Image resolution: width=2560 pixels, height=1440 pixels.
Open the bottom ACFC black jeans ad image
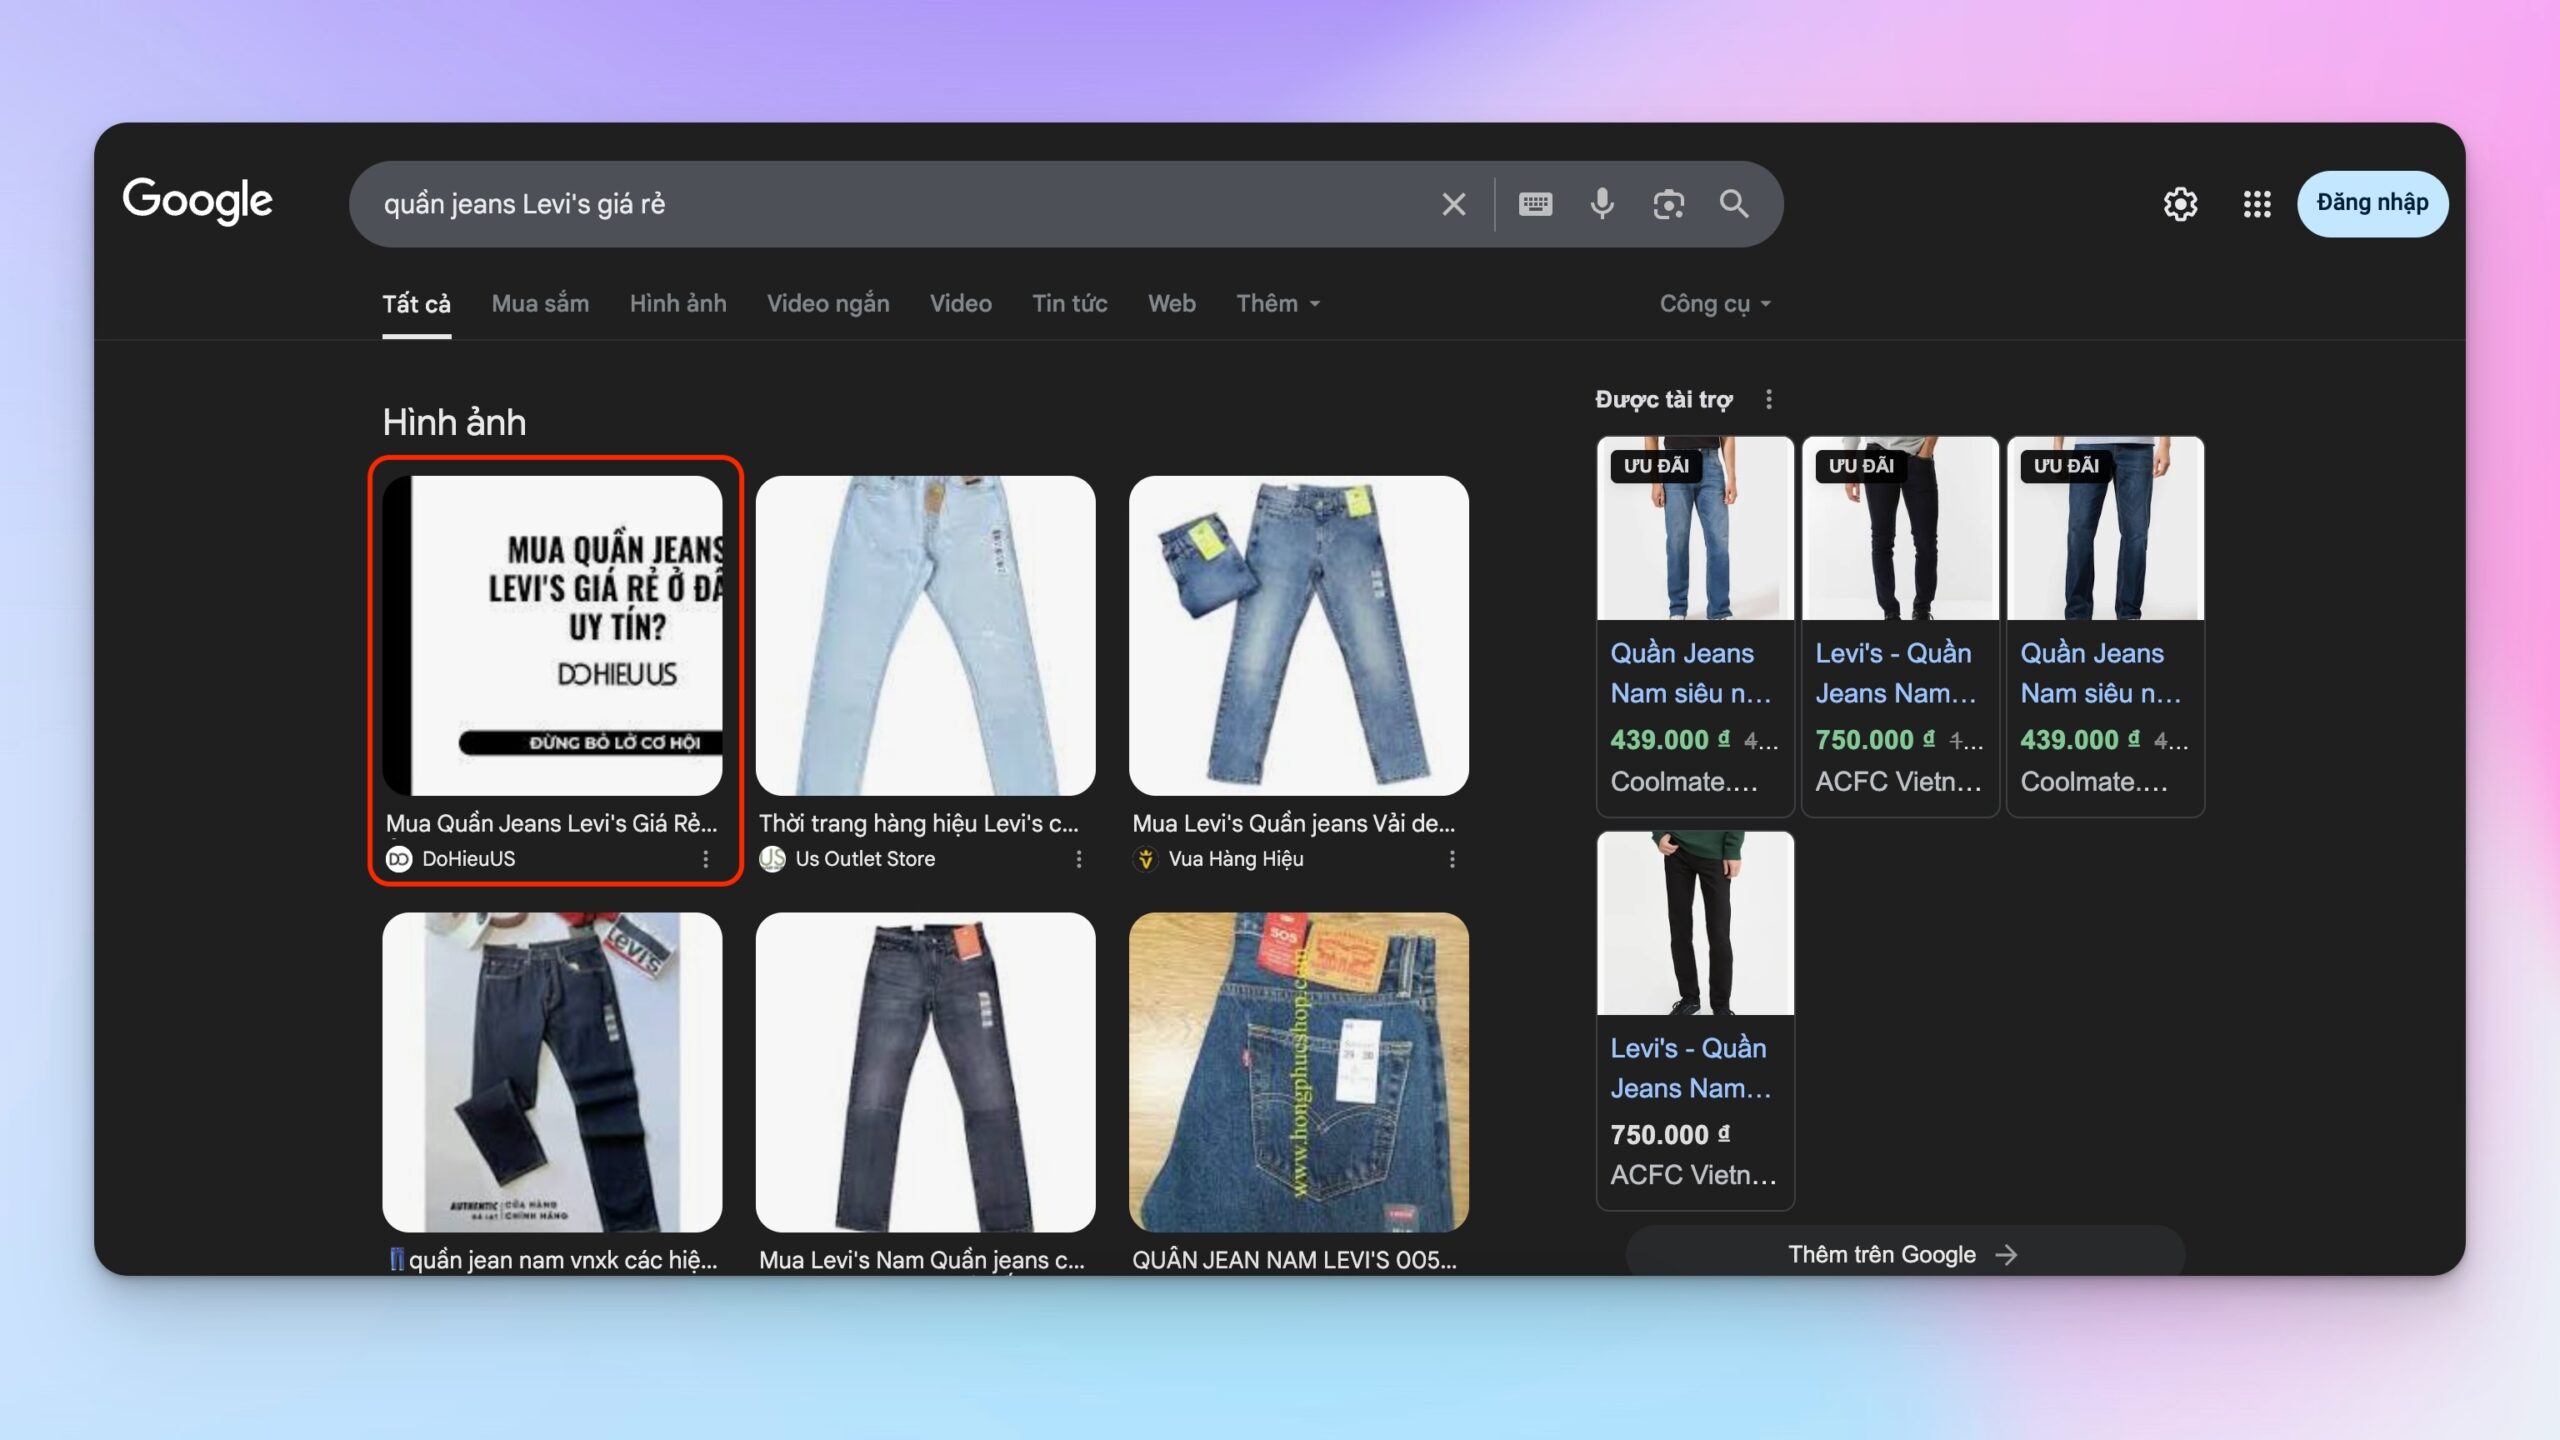(x=1695, y=923)
